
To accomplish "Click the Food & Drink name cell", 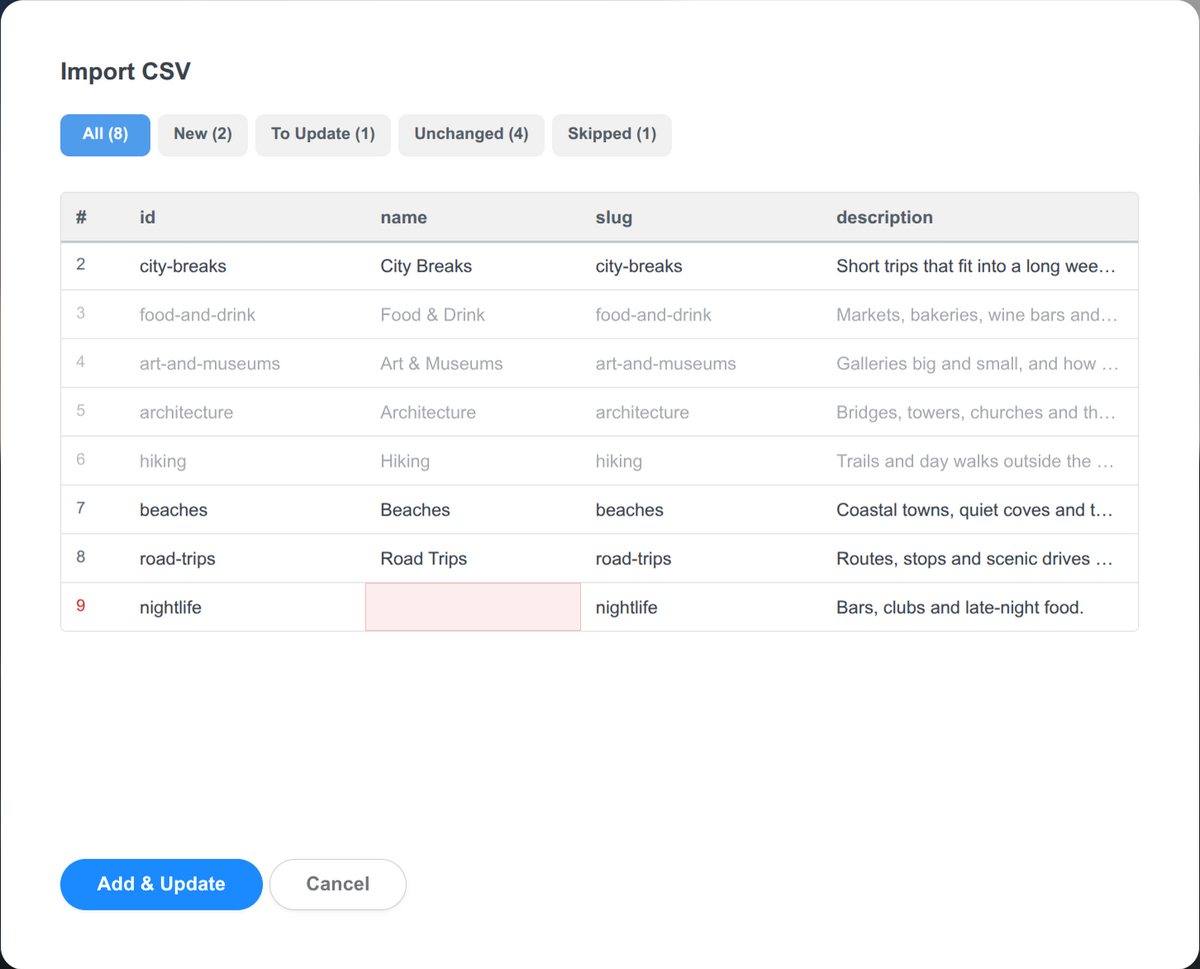I will click(473, 315).
